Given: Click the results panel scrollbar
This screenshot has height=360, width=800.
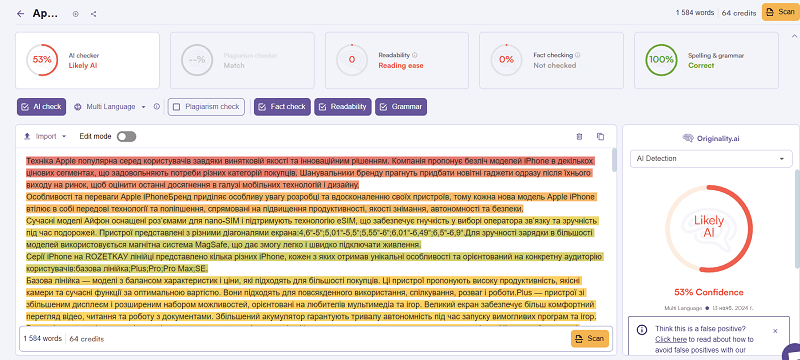Looking at the screenshot, I should 796,219.
